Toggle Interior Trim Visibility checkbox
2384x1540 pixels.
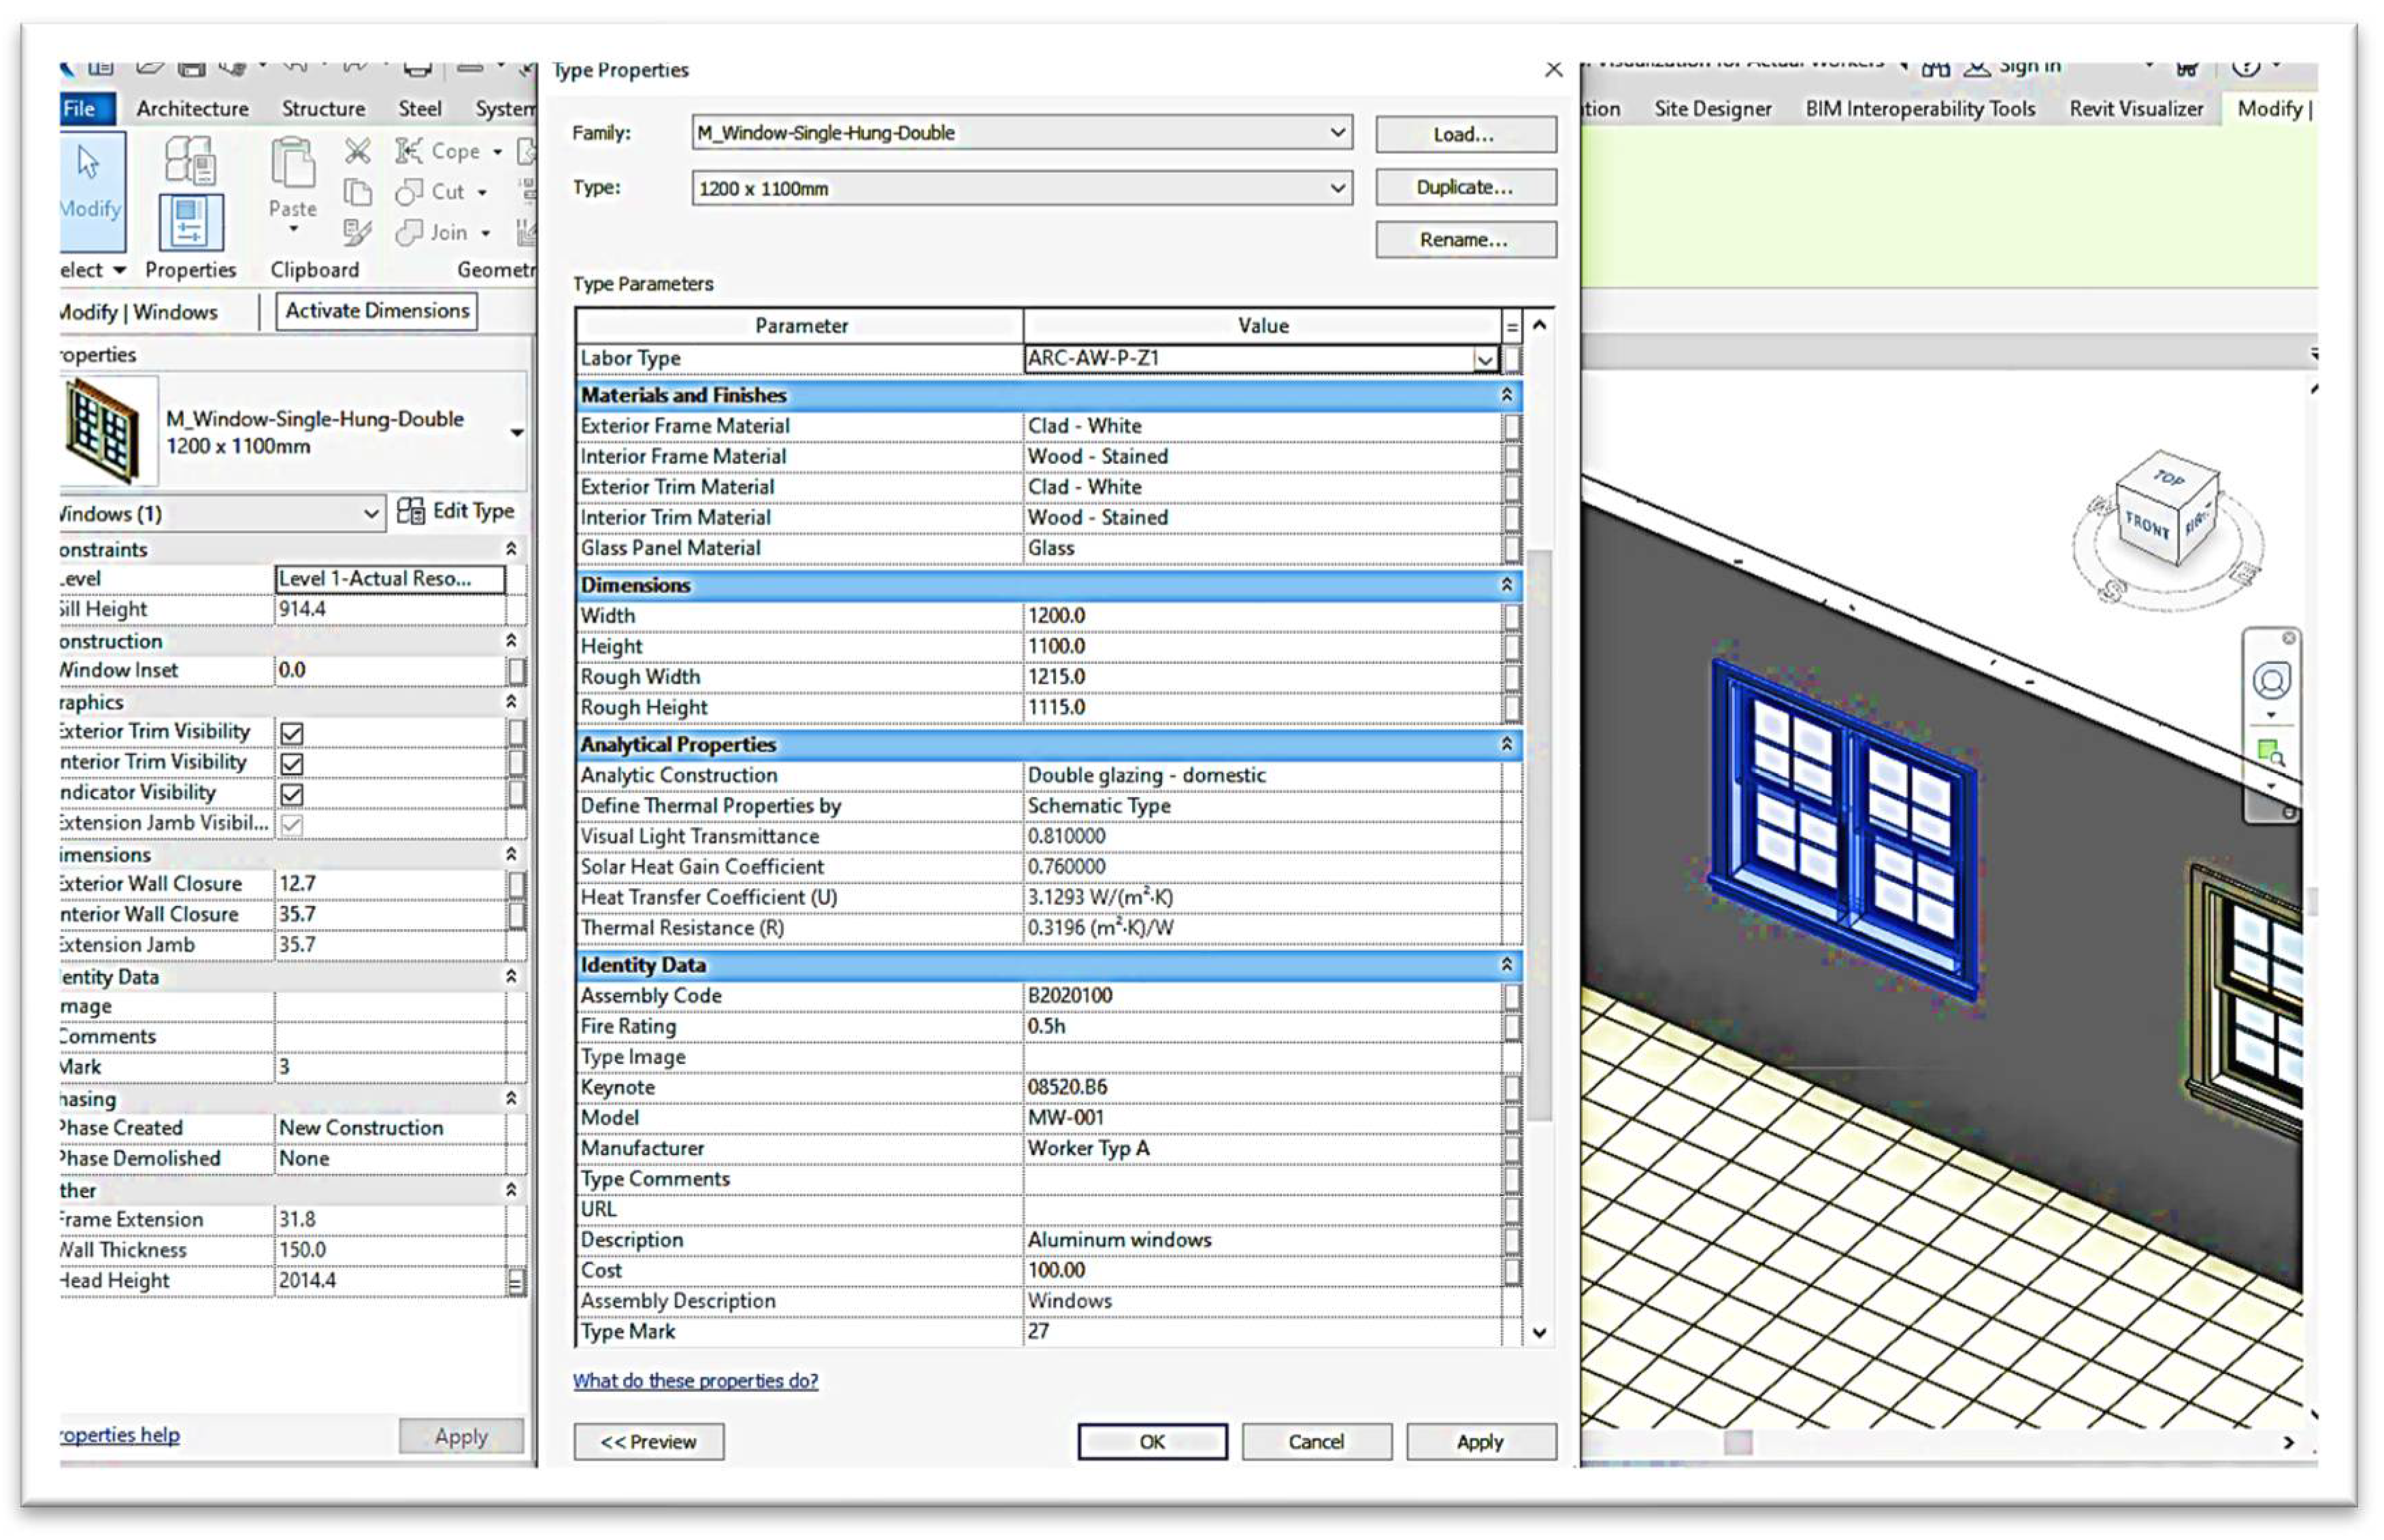click(292, 764)
